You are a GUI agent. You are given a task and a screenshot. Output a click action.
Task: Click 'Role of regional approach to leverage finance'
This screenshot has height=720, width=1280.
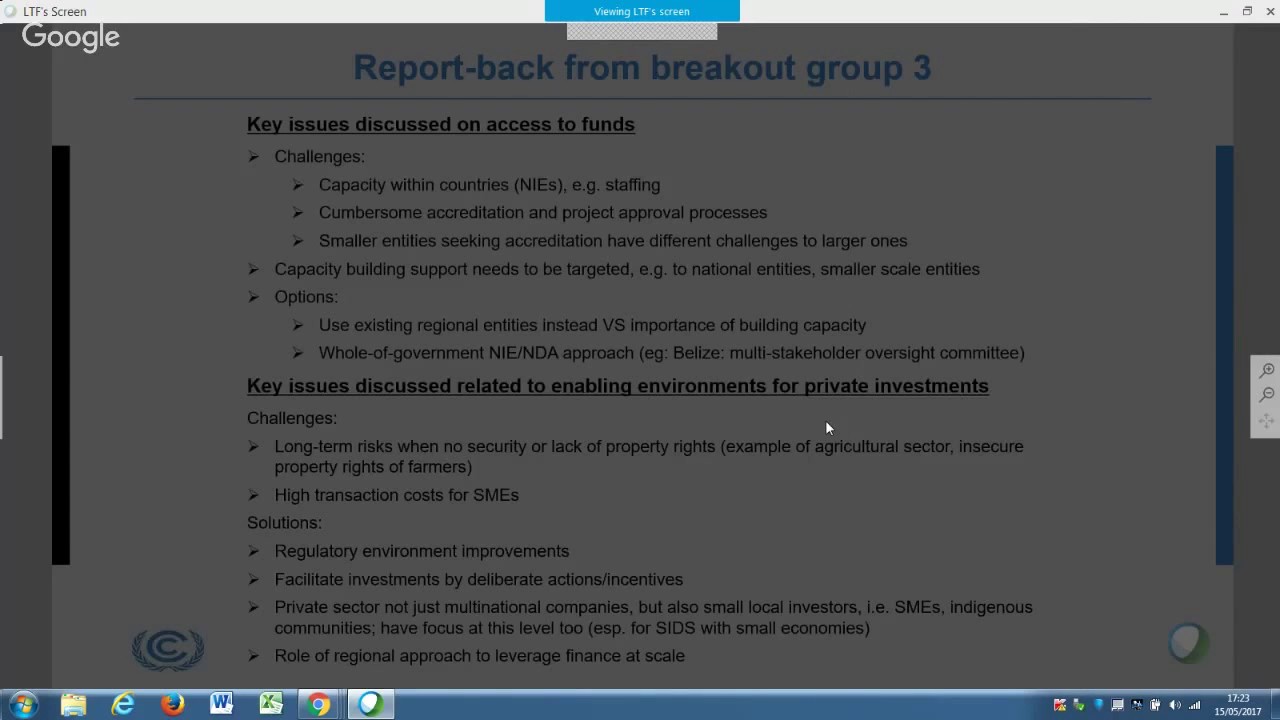point(480,656)
